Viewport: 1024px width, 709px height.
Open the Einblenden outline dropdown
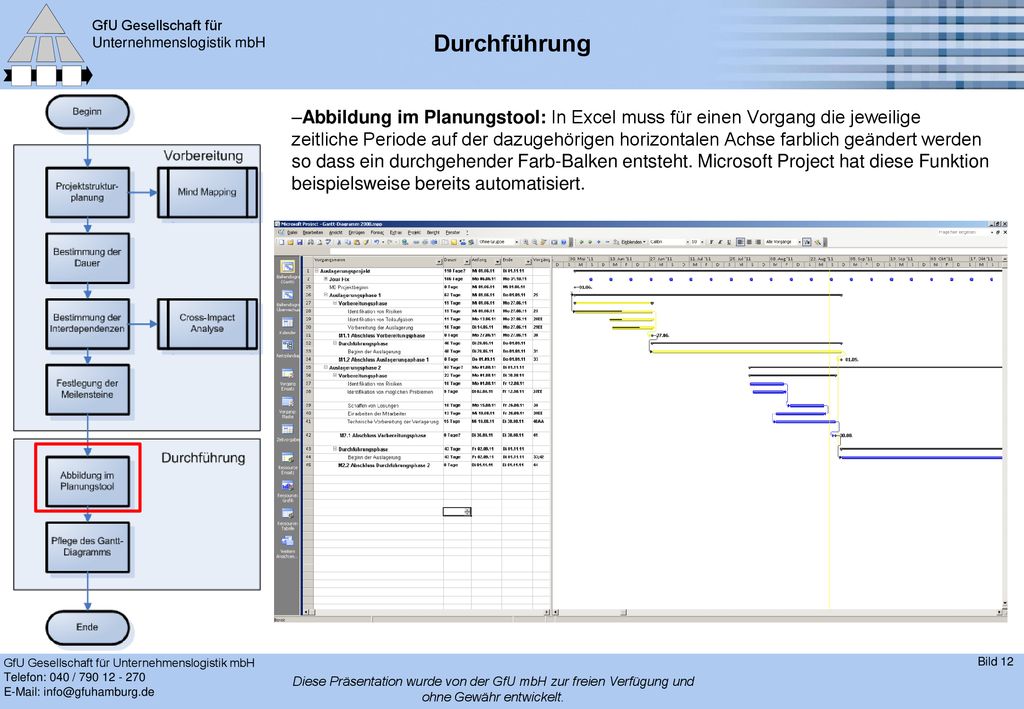coord(632,242)
